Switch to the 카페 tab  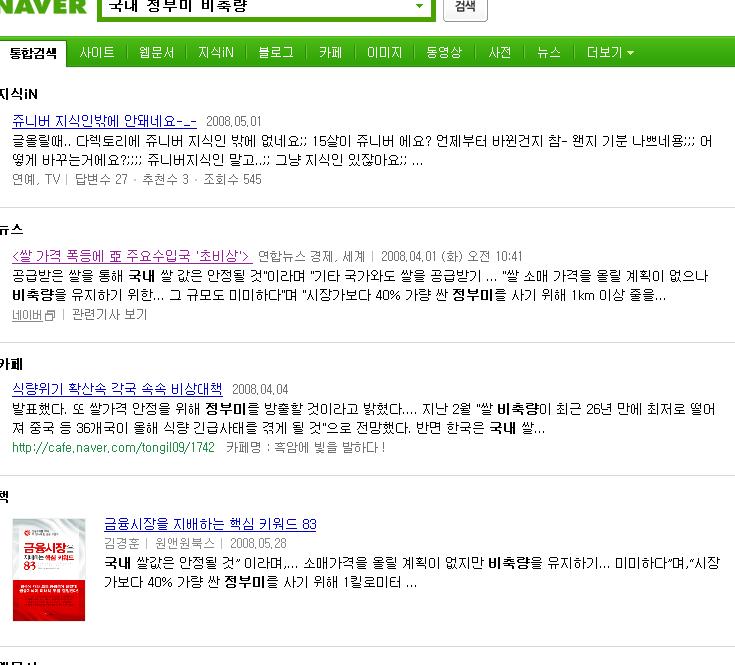330,52
